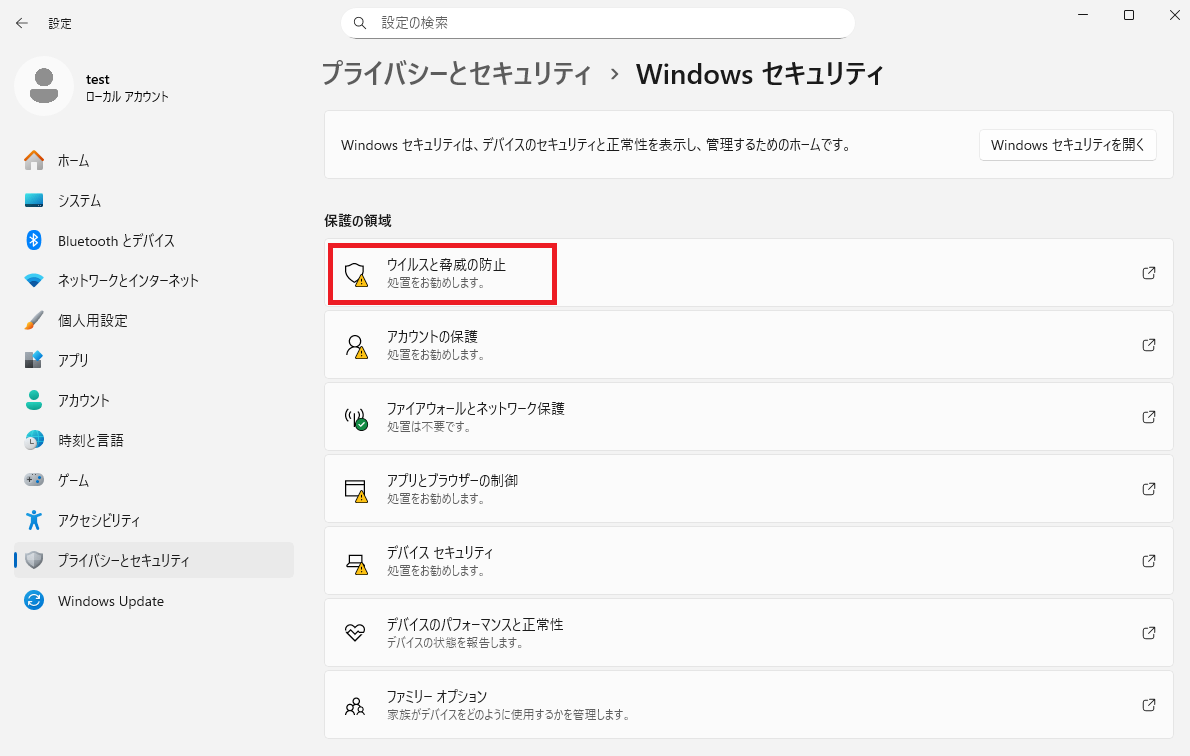Open ファミリー オプション area
The width and height of the screenshot is (1190, 756).
tap(748, 705)
